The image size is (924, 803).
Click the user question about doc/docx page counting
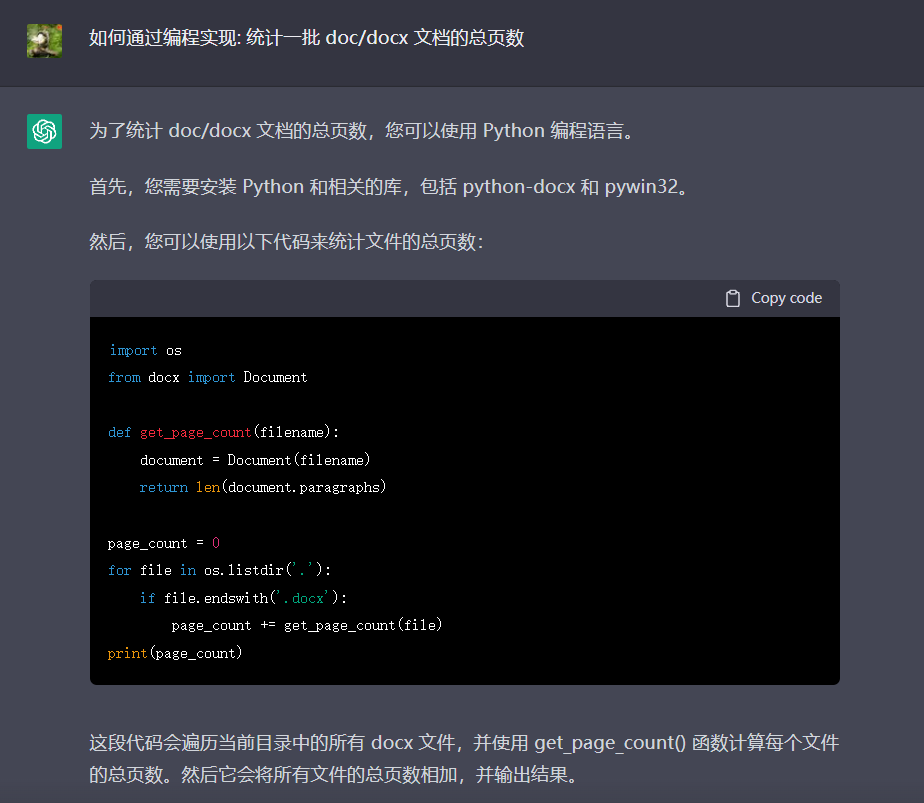pyautogui.click(x=306, y=39)
